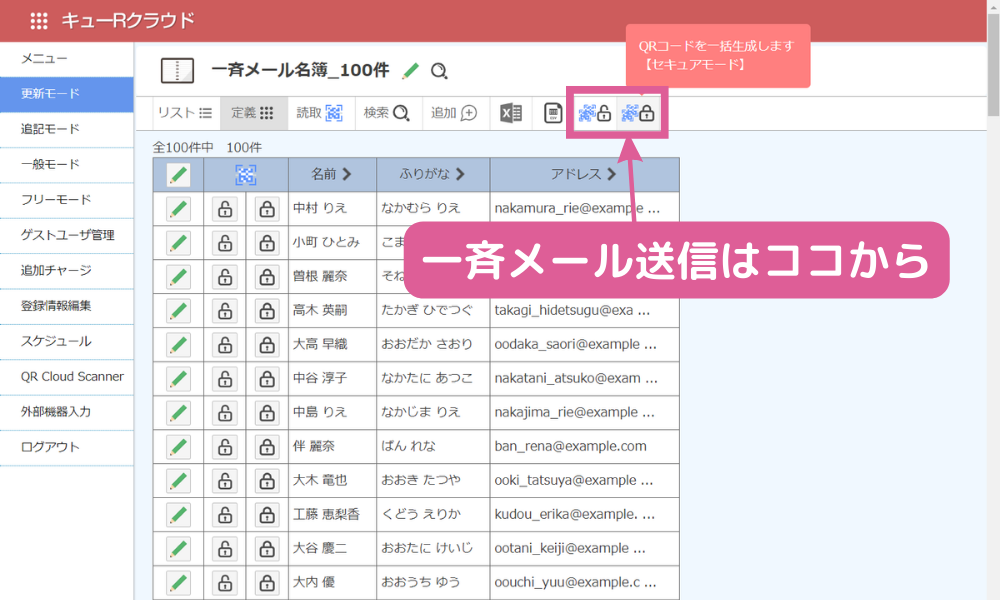Switch to リスト view tab
The height and width of the screenshot is (600, 1000).
tap(186, 113)
